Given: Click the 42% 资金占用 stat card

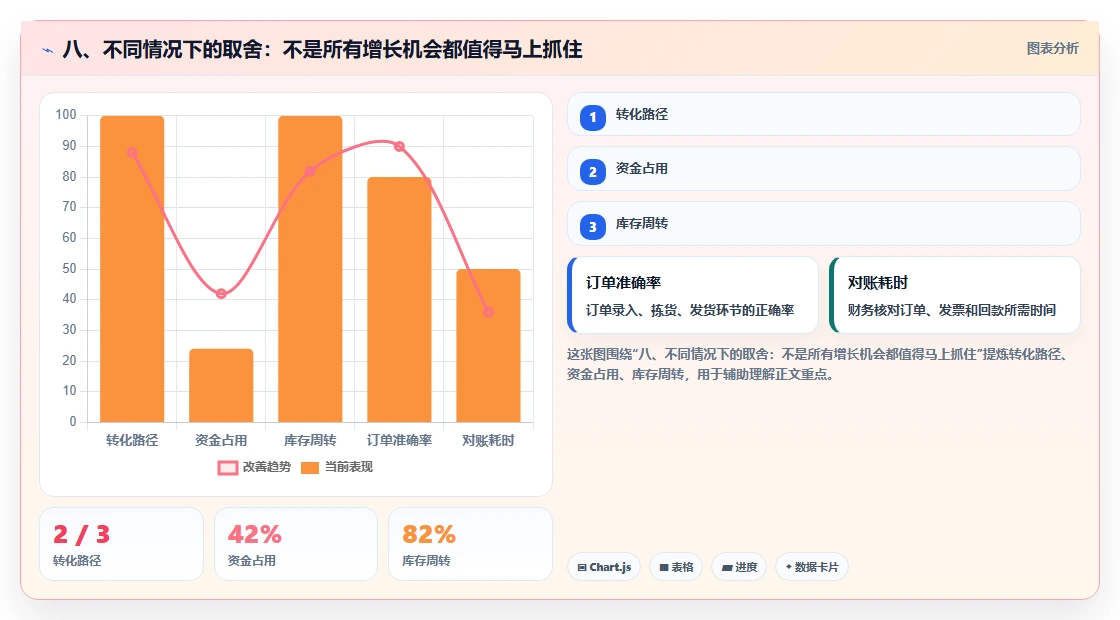Looking at the screenshot, I should 296,544.
